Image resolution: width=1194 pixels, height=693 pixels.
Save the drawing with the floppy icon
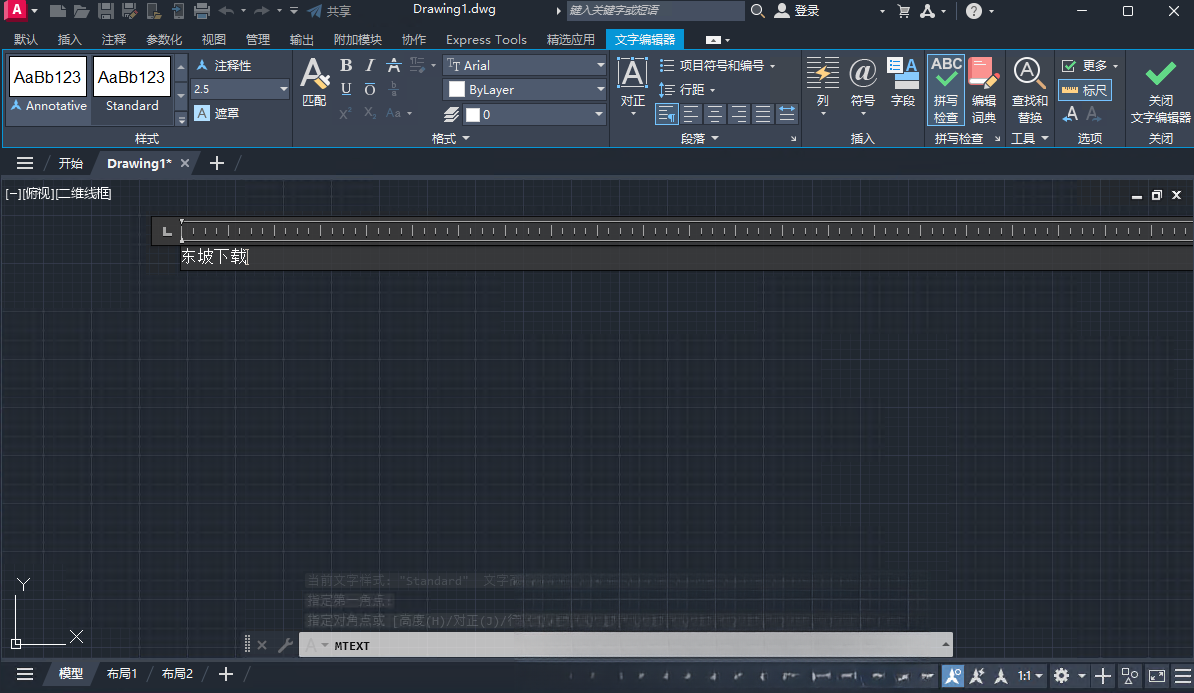point(106,11)
